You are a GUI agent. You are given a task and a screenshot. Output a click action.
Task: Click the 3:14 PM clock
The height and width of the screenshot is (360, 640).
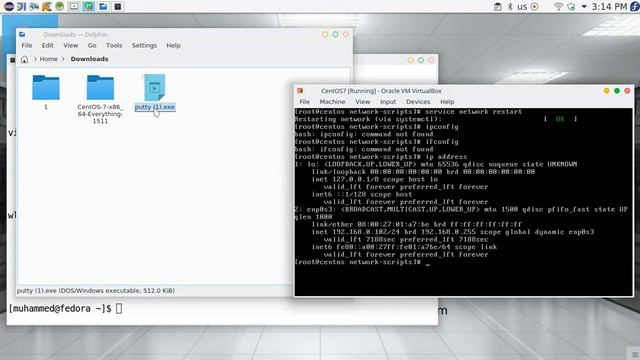(x=609, y=7)
